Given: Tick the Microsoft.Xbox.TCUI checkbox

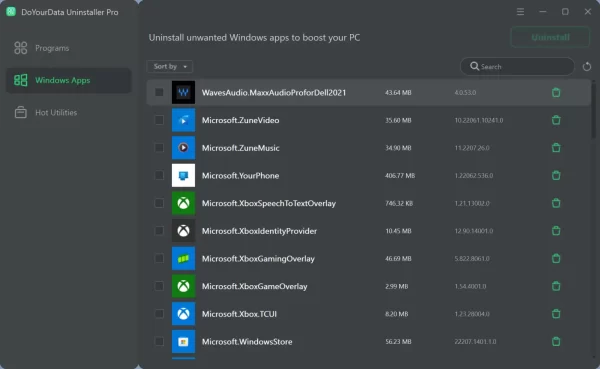Looking at the screenshot, I should pos(159,313).
